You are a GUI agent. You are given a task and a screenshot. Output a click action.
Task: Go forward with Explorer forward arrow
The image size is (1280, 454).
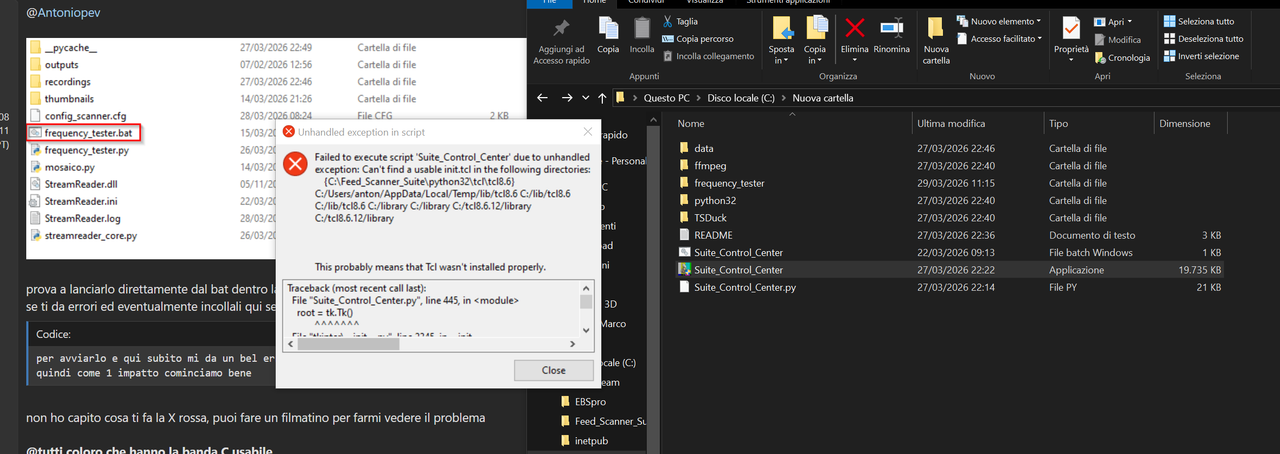tap(567, 98)
